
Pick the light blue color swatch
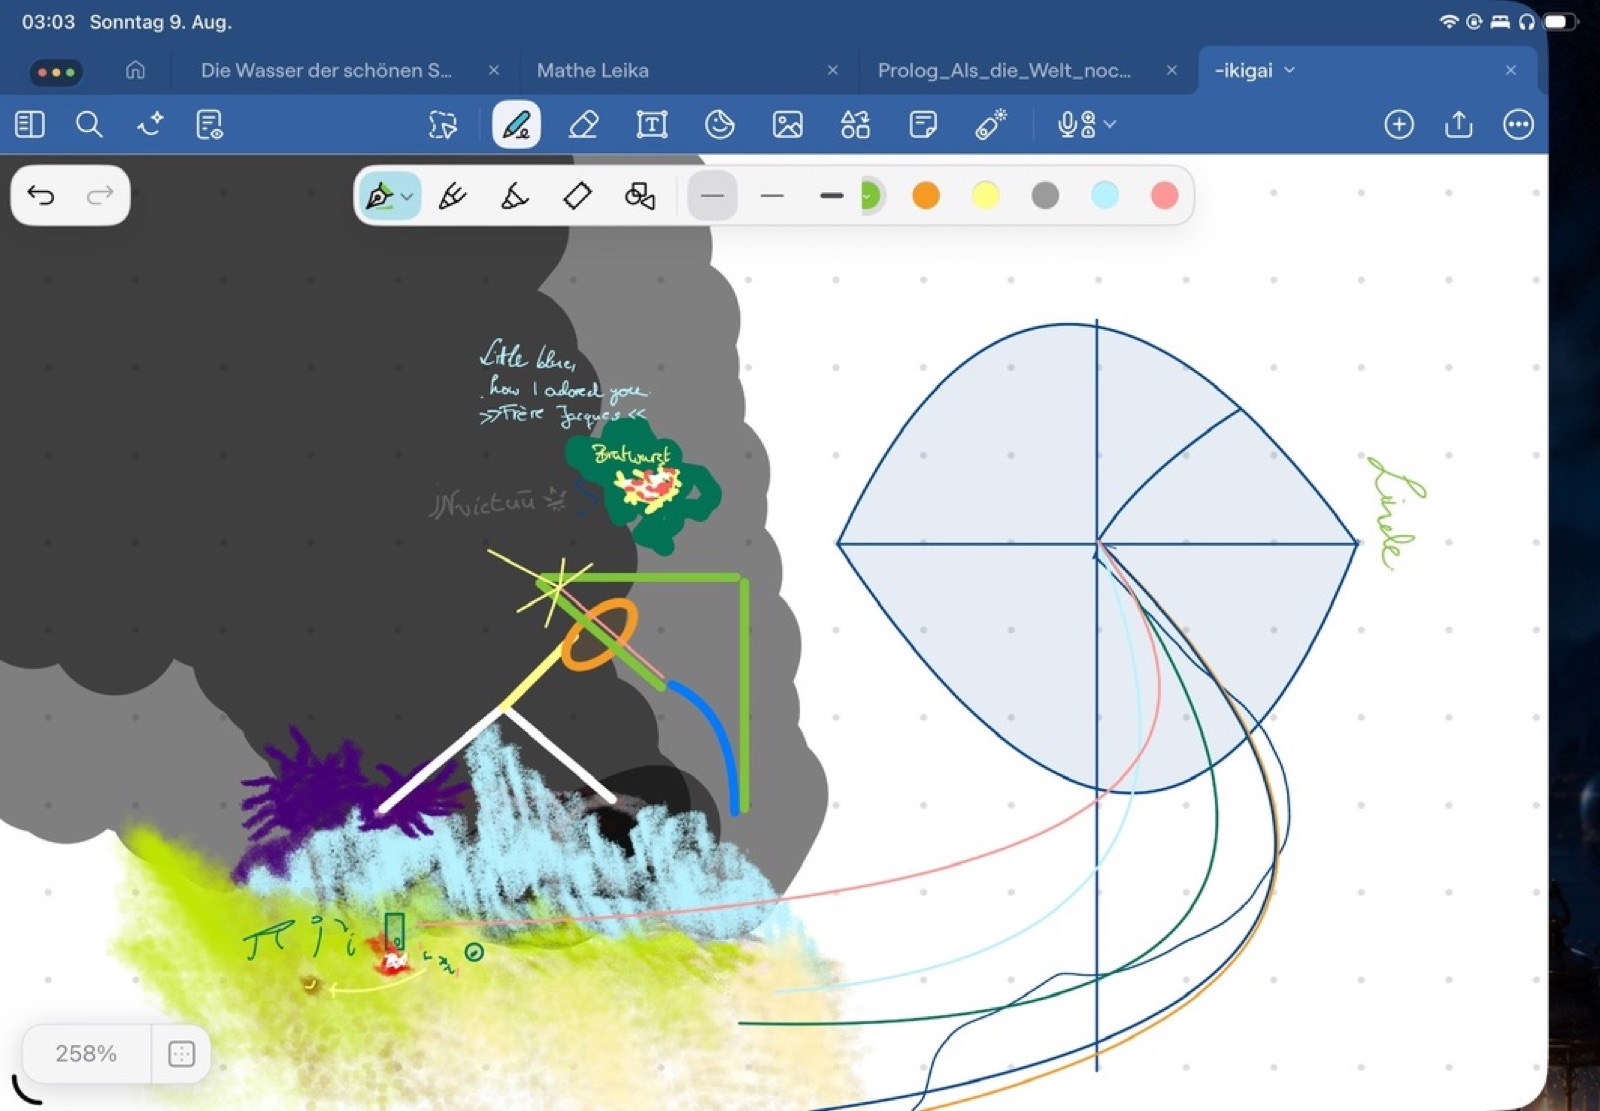tap(1105, 195)
